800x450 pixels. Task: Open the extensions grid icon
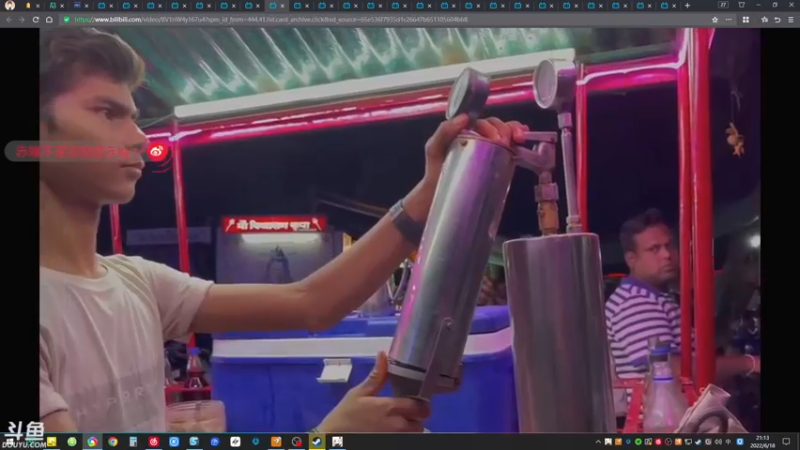coord(746,19)
